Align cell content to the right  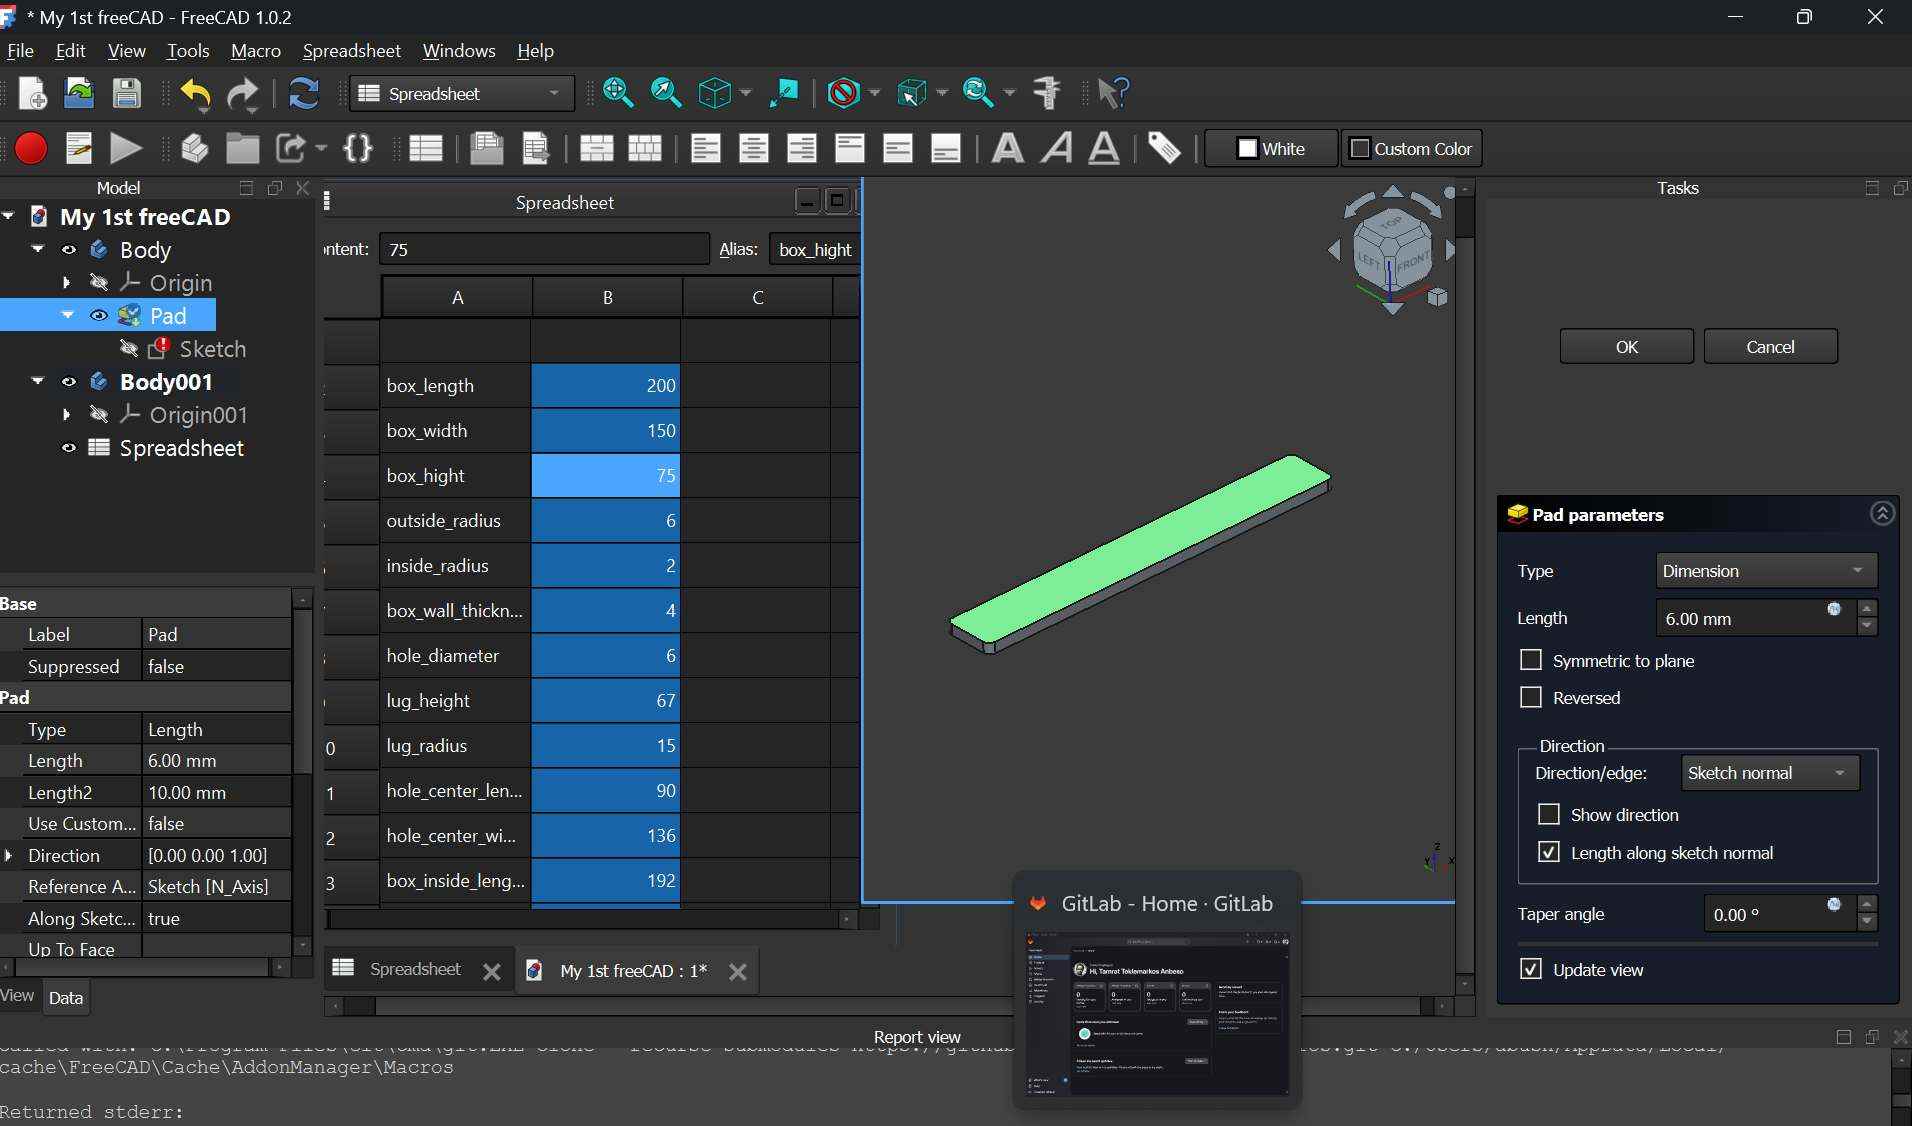pos(802,149)
